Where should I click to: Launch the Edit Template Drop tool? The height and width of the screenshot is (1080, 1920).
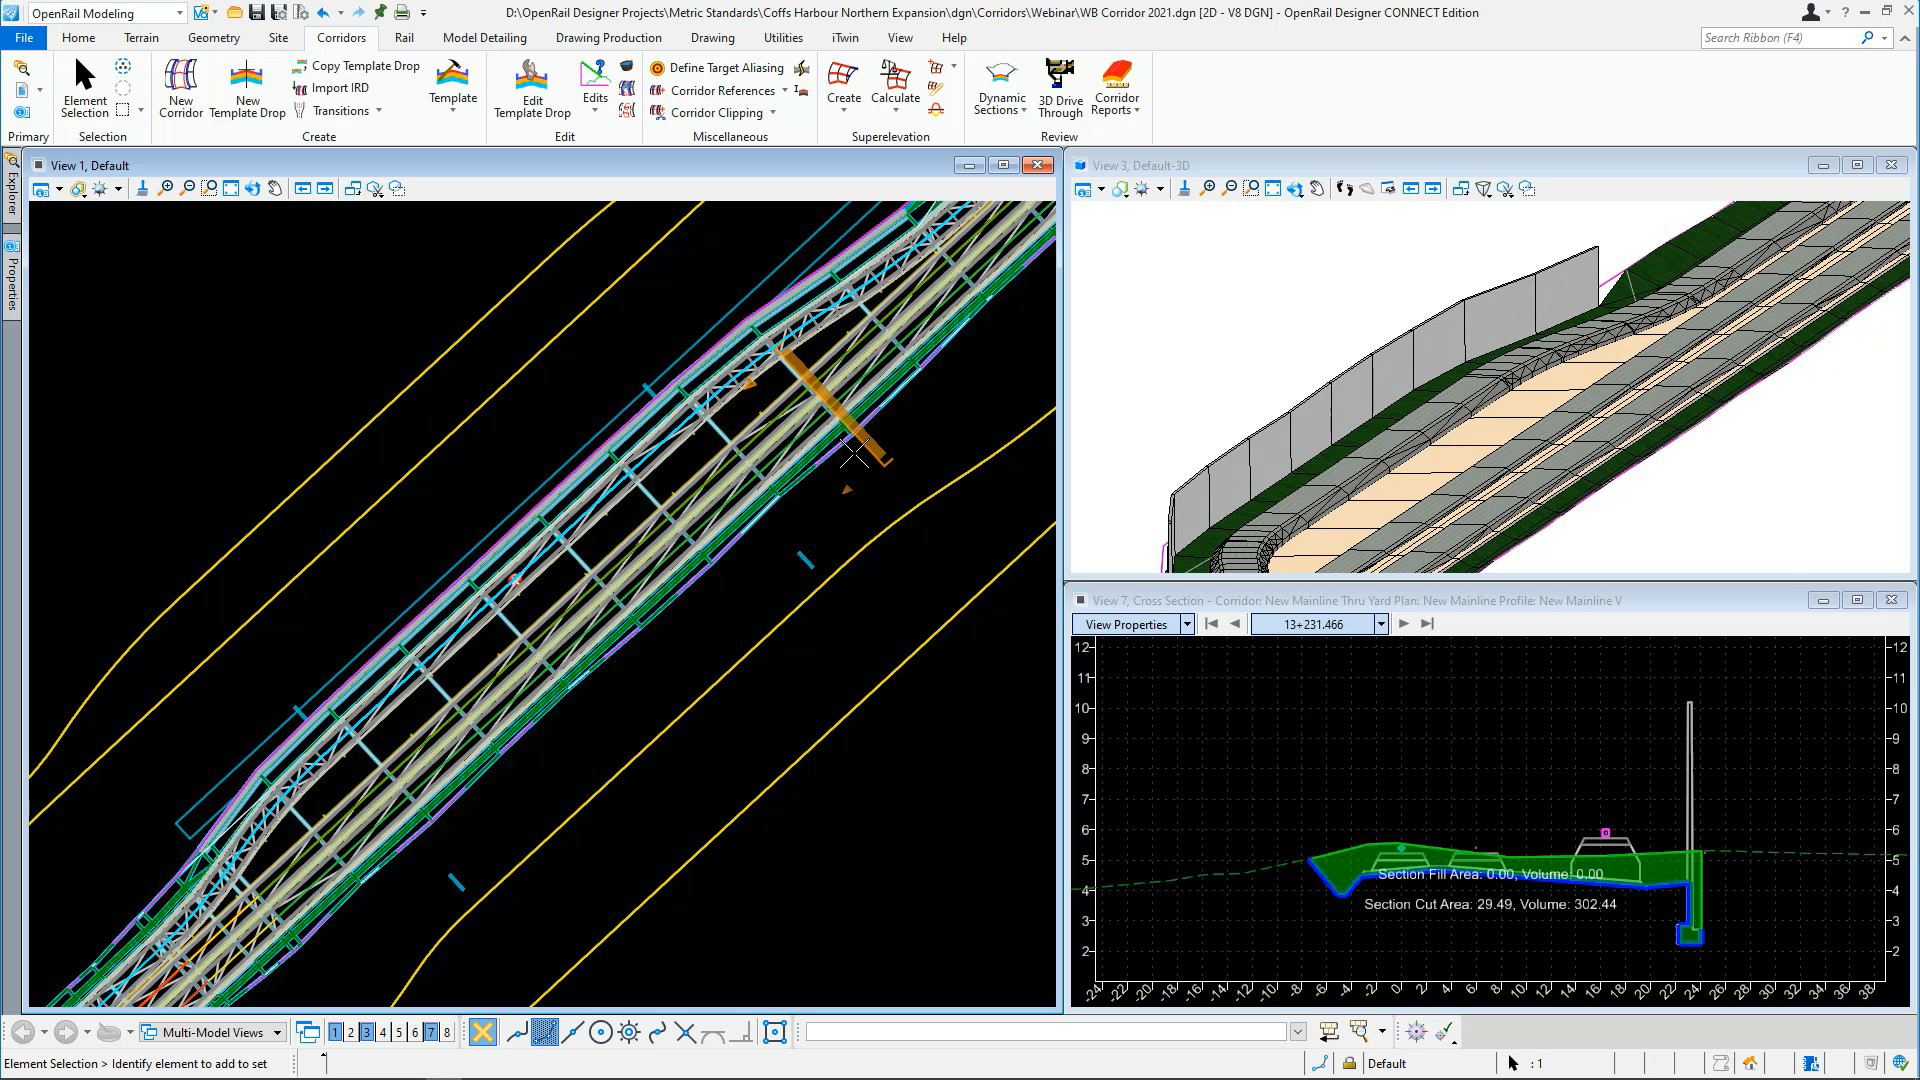coord(531,87)
